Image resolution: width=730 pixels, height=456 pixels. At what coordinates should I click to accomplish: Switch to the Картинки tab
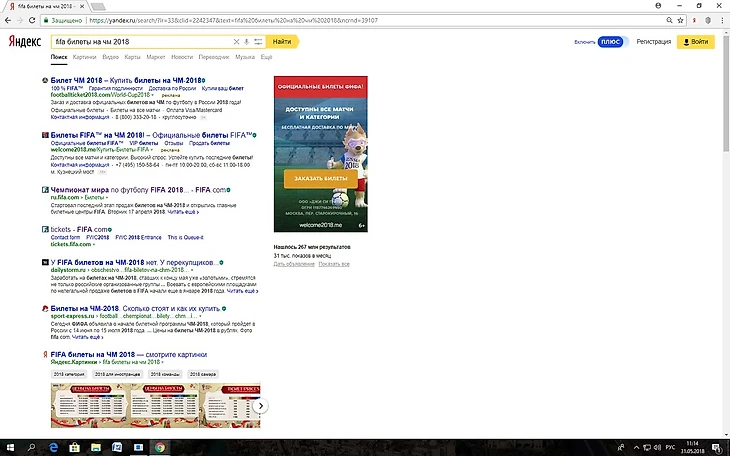click(x=84, y=57)
